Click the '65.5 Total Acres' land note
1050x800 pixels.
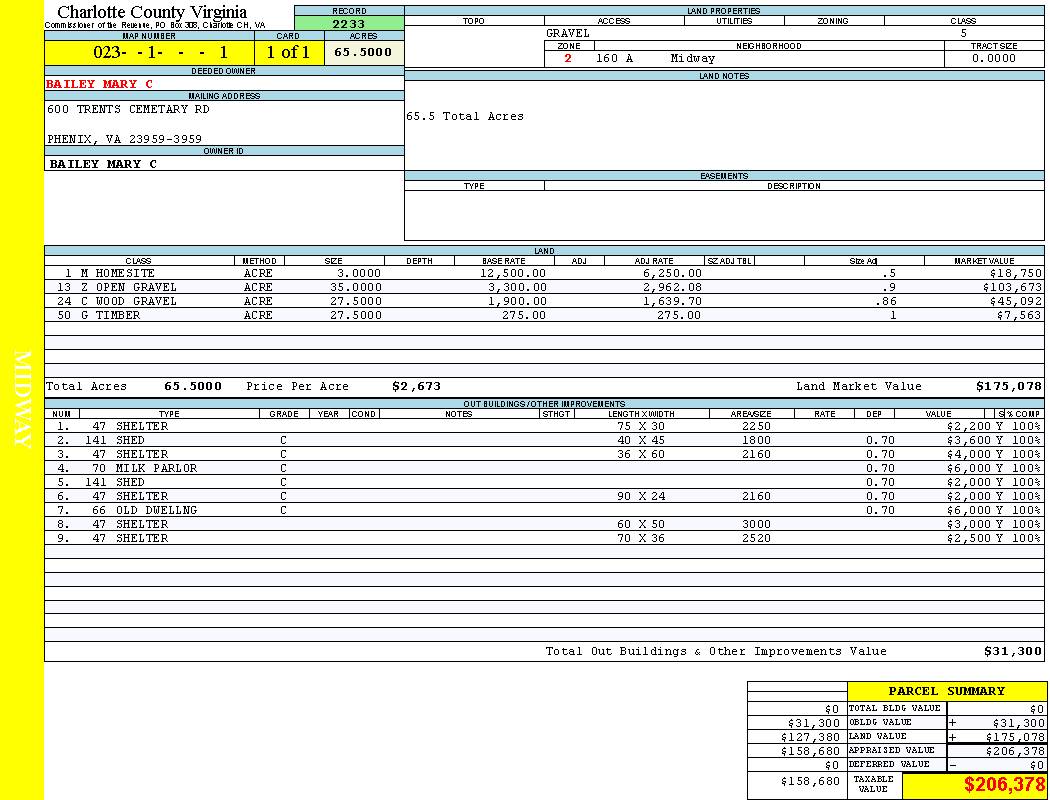click(465, 117)
